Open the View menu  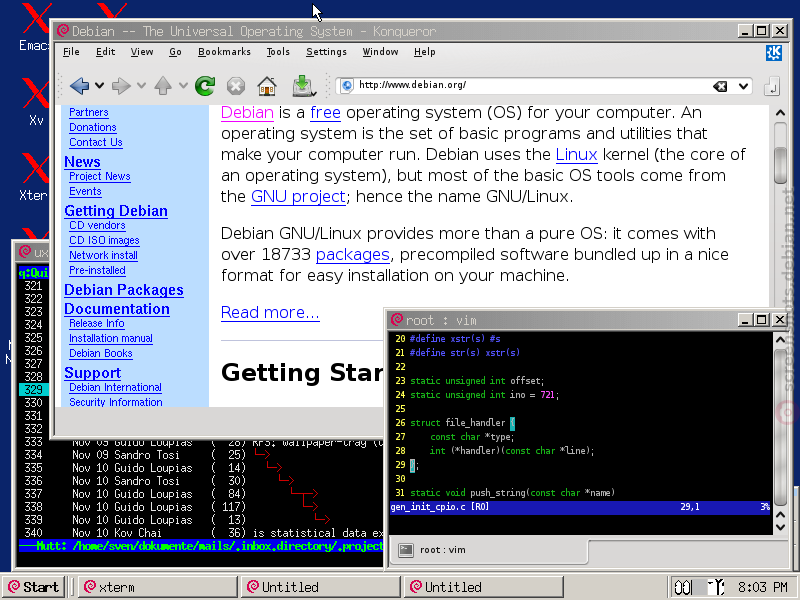[x=141, y=52]
